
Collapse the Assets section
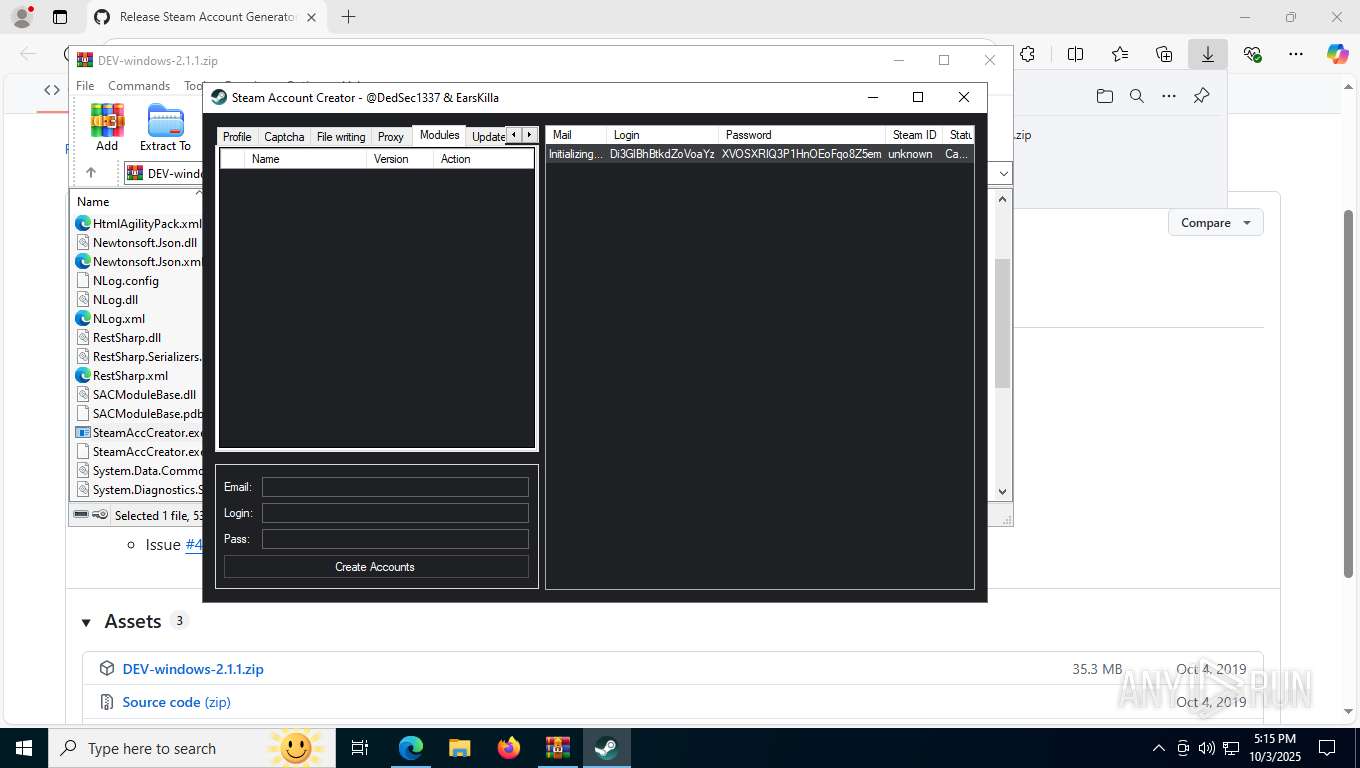86,622
